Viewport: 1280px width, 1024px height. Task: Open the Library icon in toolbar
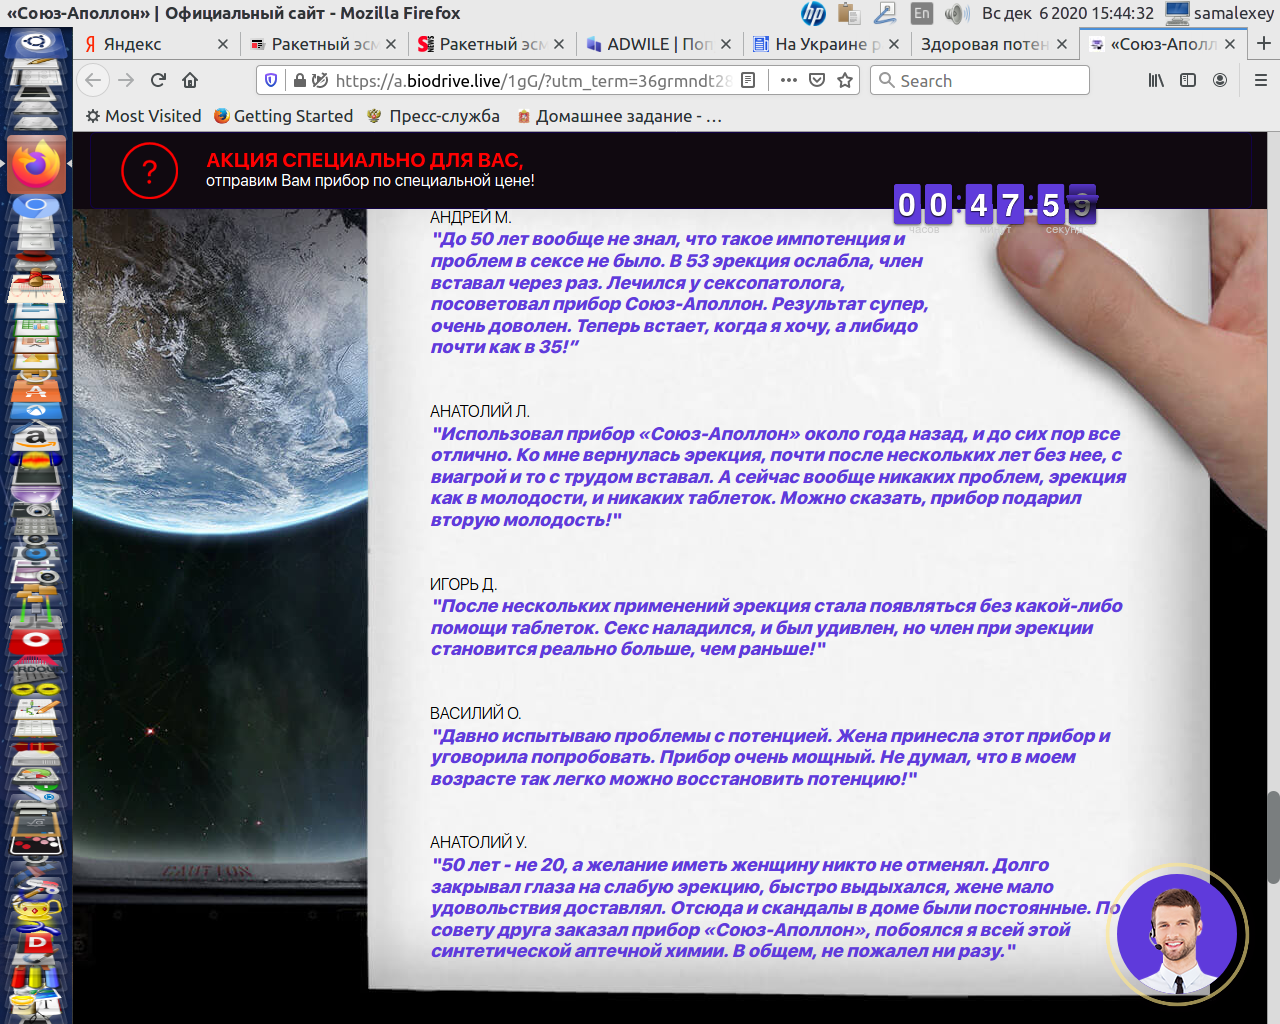1156,80
